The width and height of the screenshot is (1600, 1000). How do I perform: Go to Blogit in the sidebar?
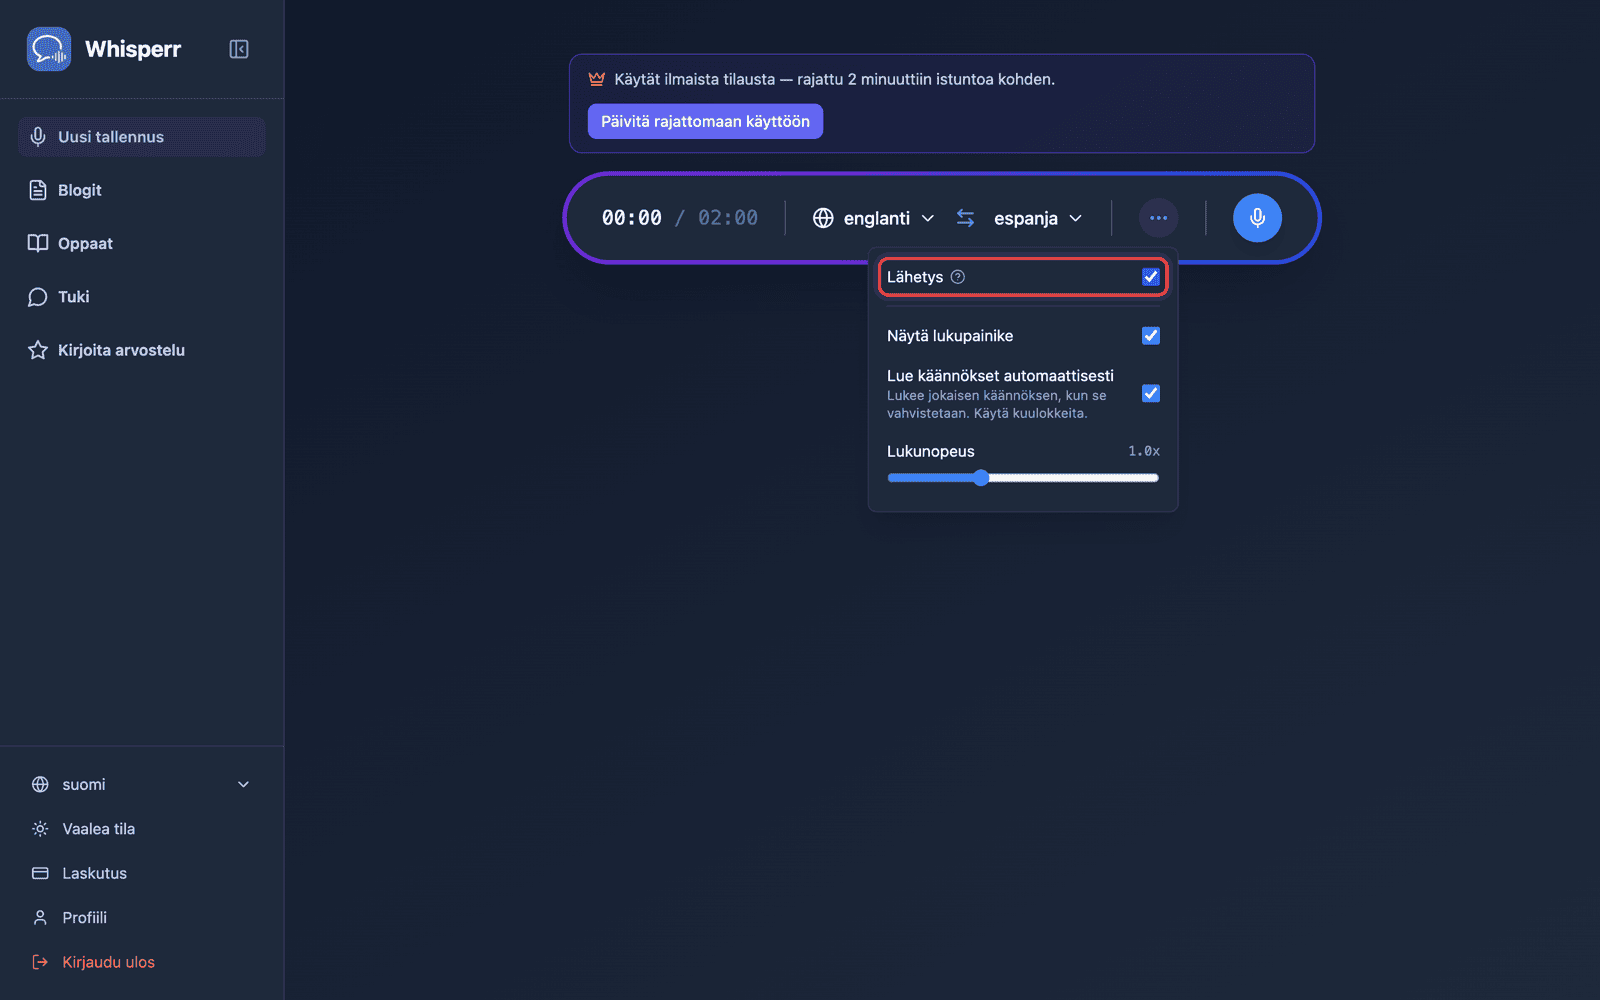[x=141, y=190]
